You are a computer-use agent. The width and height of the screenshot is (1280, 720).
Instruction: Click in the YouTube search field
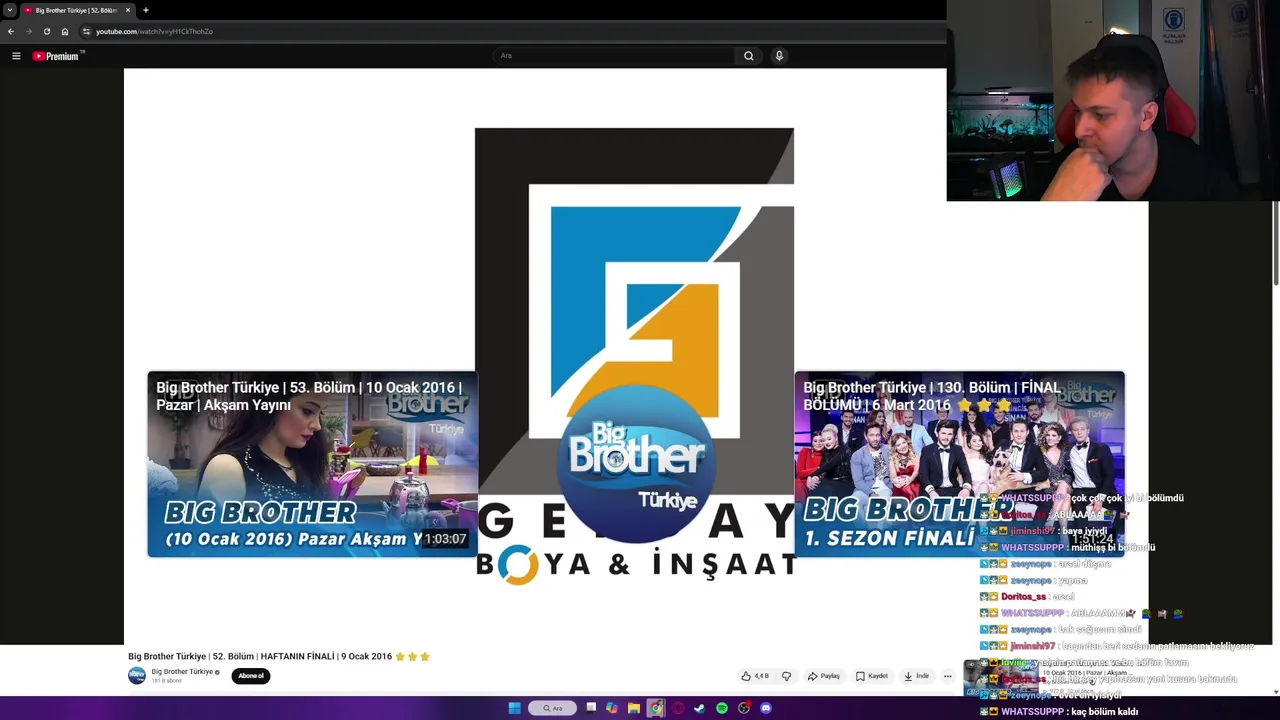[615, 56]
